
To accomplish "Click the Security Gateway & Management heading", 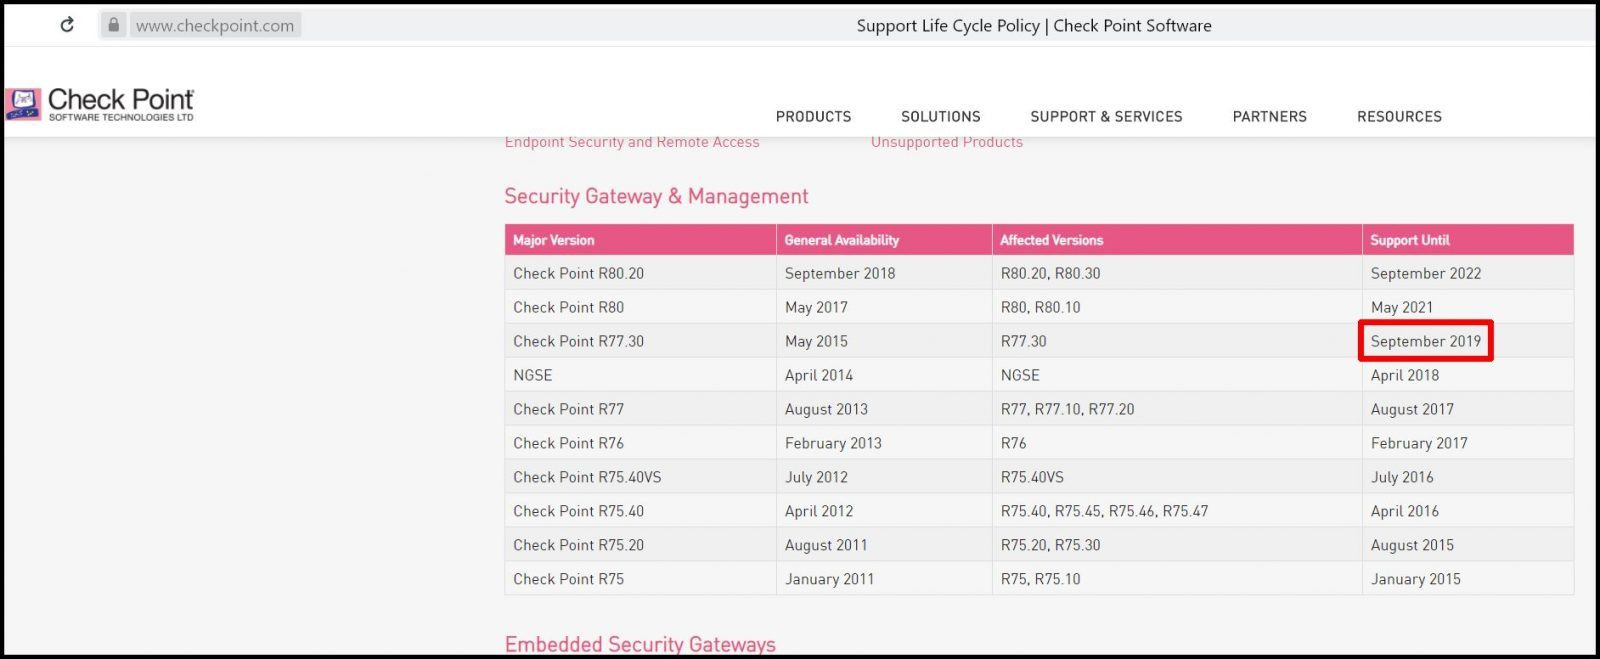I will point(656,196).
